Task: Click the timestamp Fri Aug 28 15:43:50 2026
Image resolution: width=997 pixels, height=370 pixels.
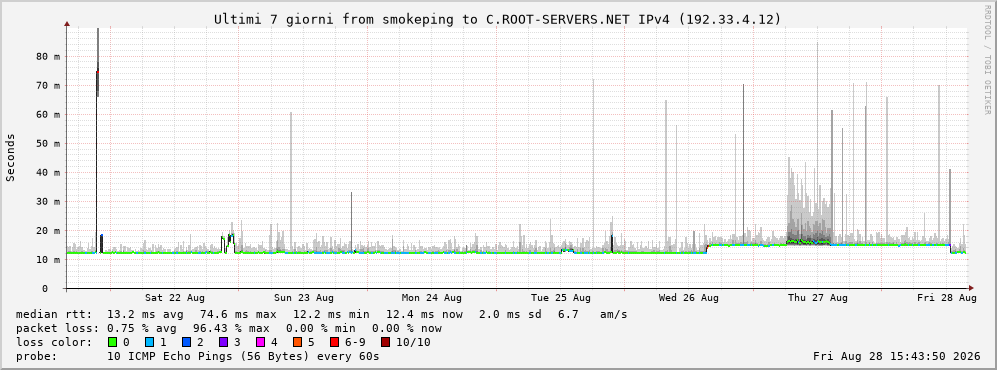Action: [897, 356]
